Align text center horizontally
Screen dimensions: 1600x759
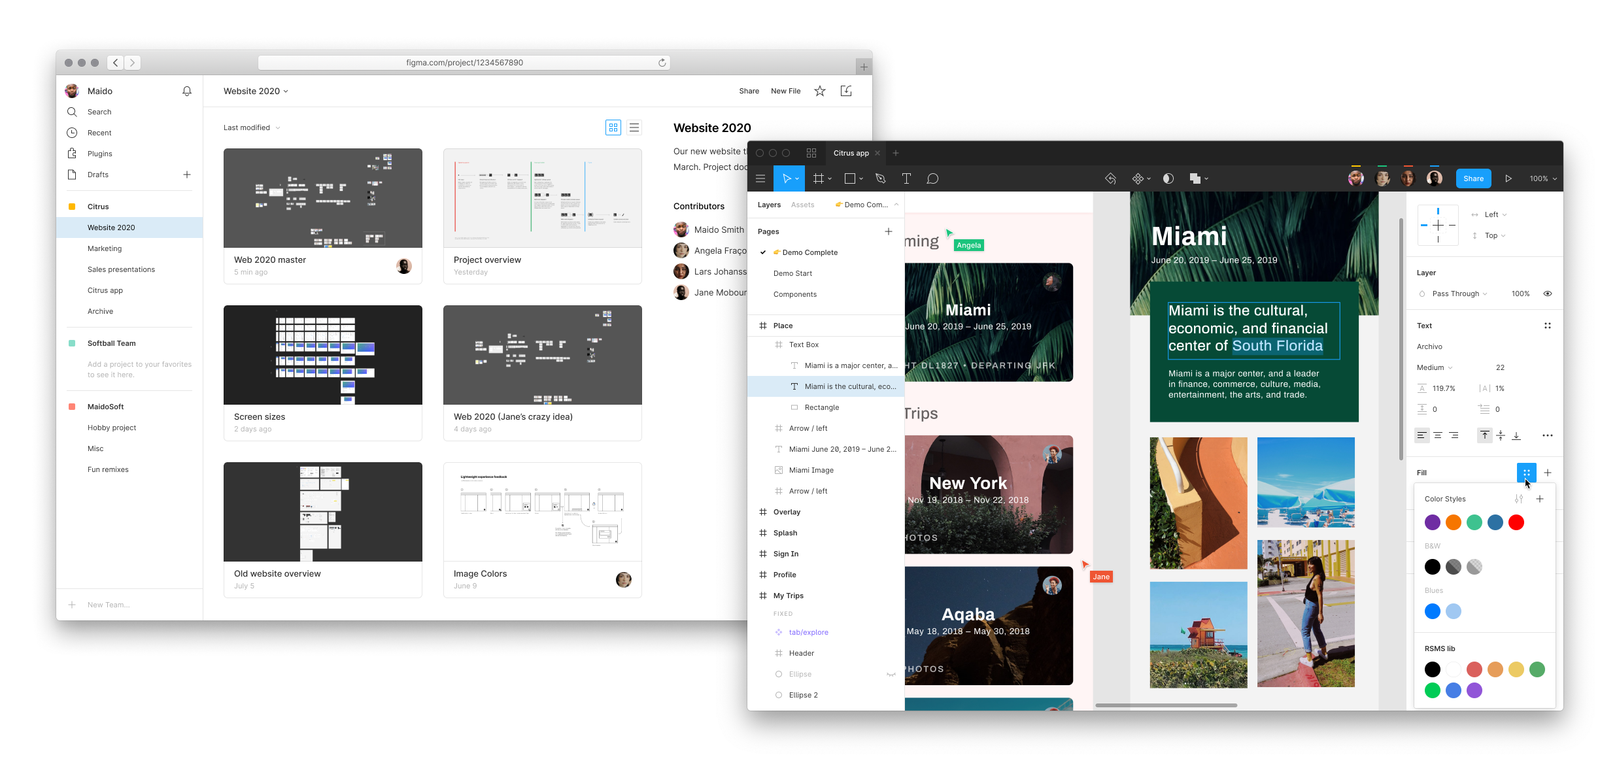[1437, 436]
